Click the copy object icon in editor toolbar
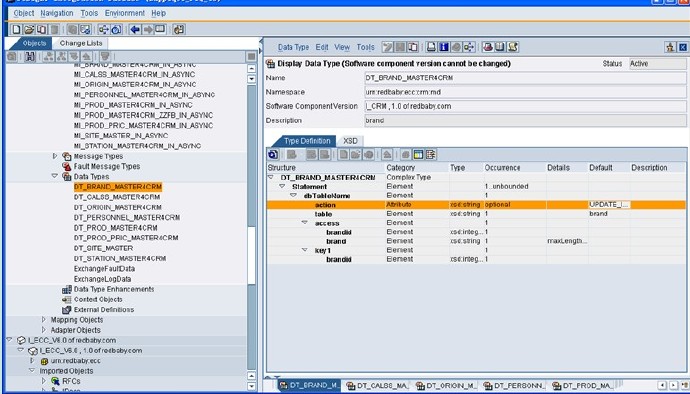690x394 pixels. (x=413, y=47)
